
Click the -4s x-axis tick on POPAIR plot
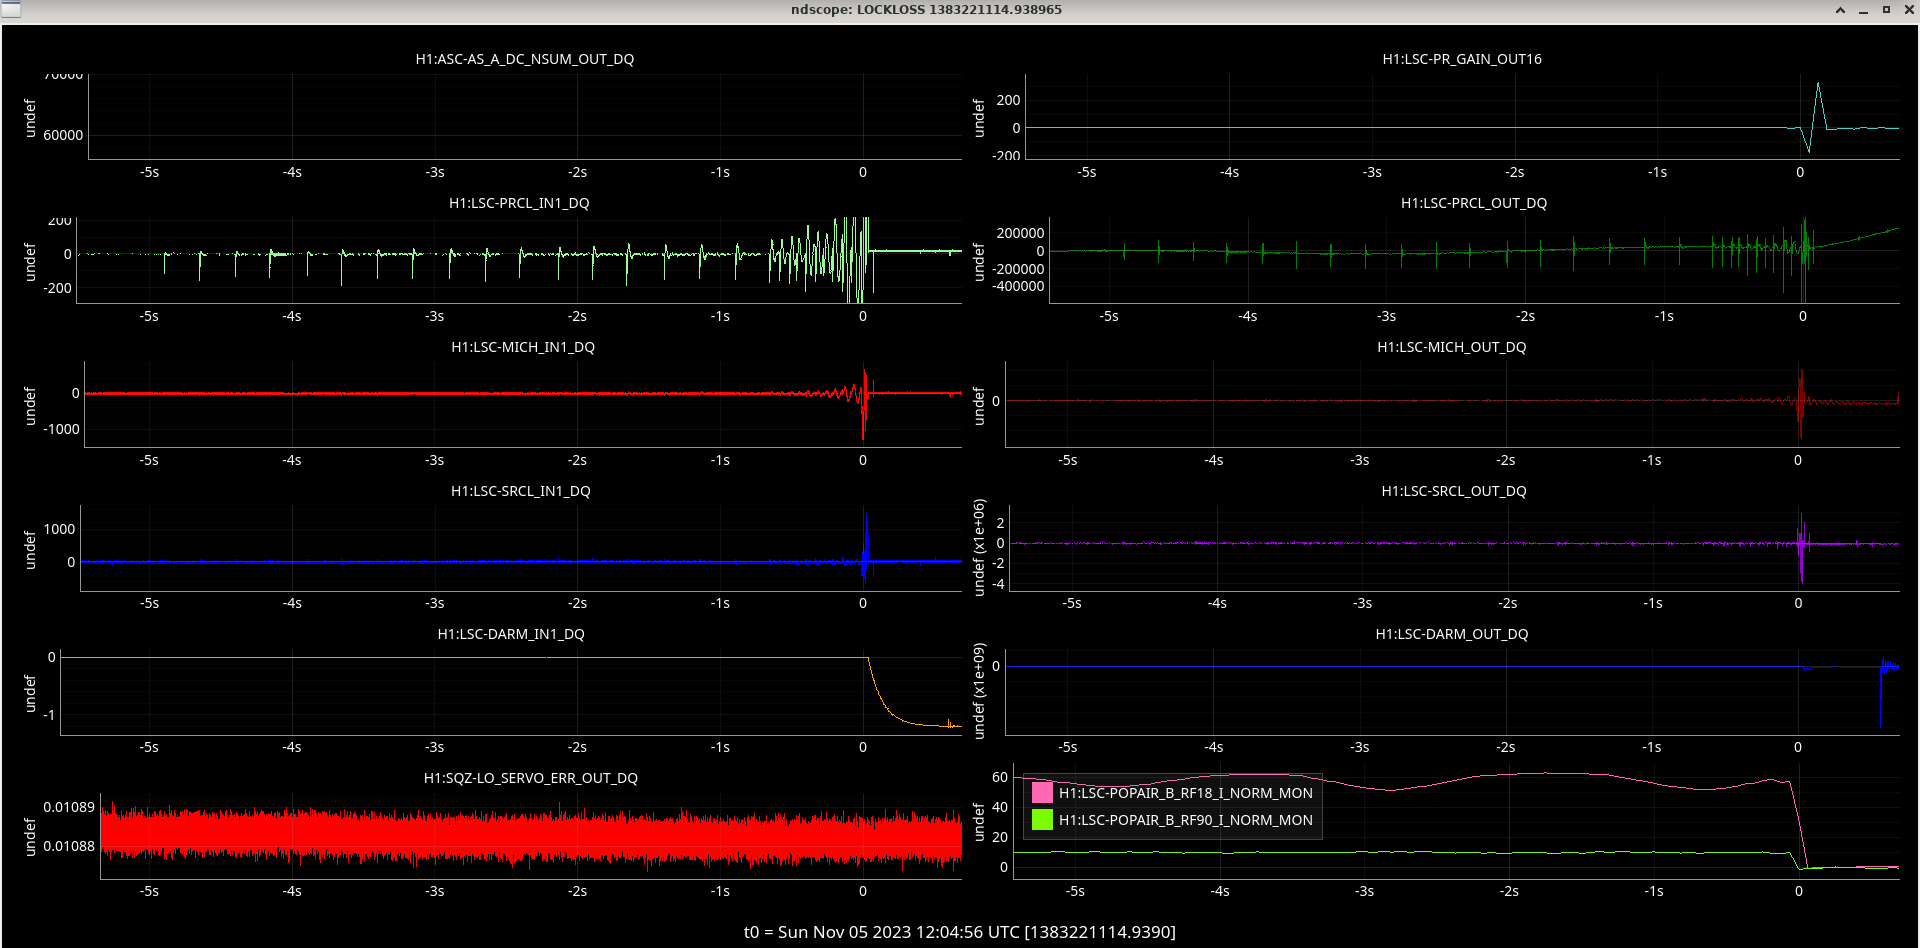(1220, 891)
